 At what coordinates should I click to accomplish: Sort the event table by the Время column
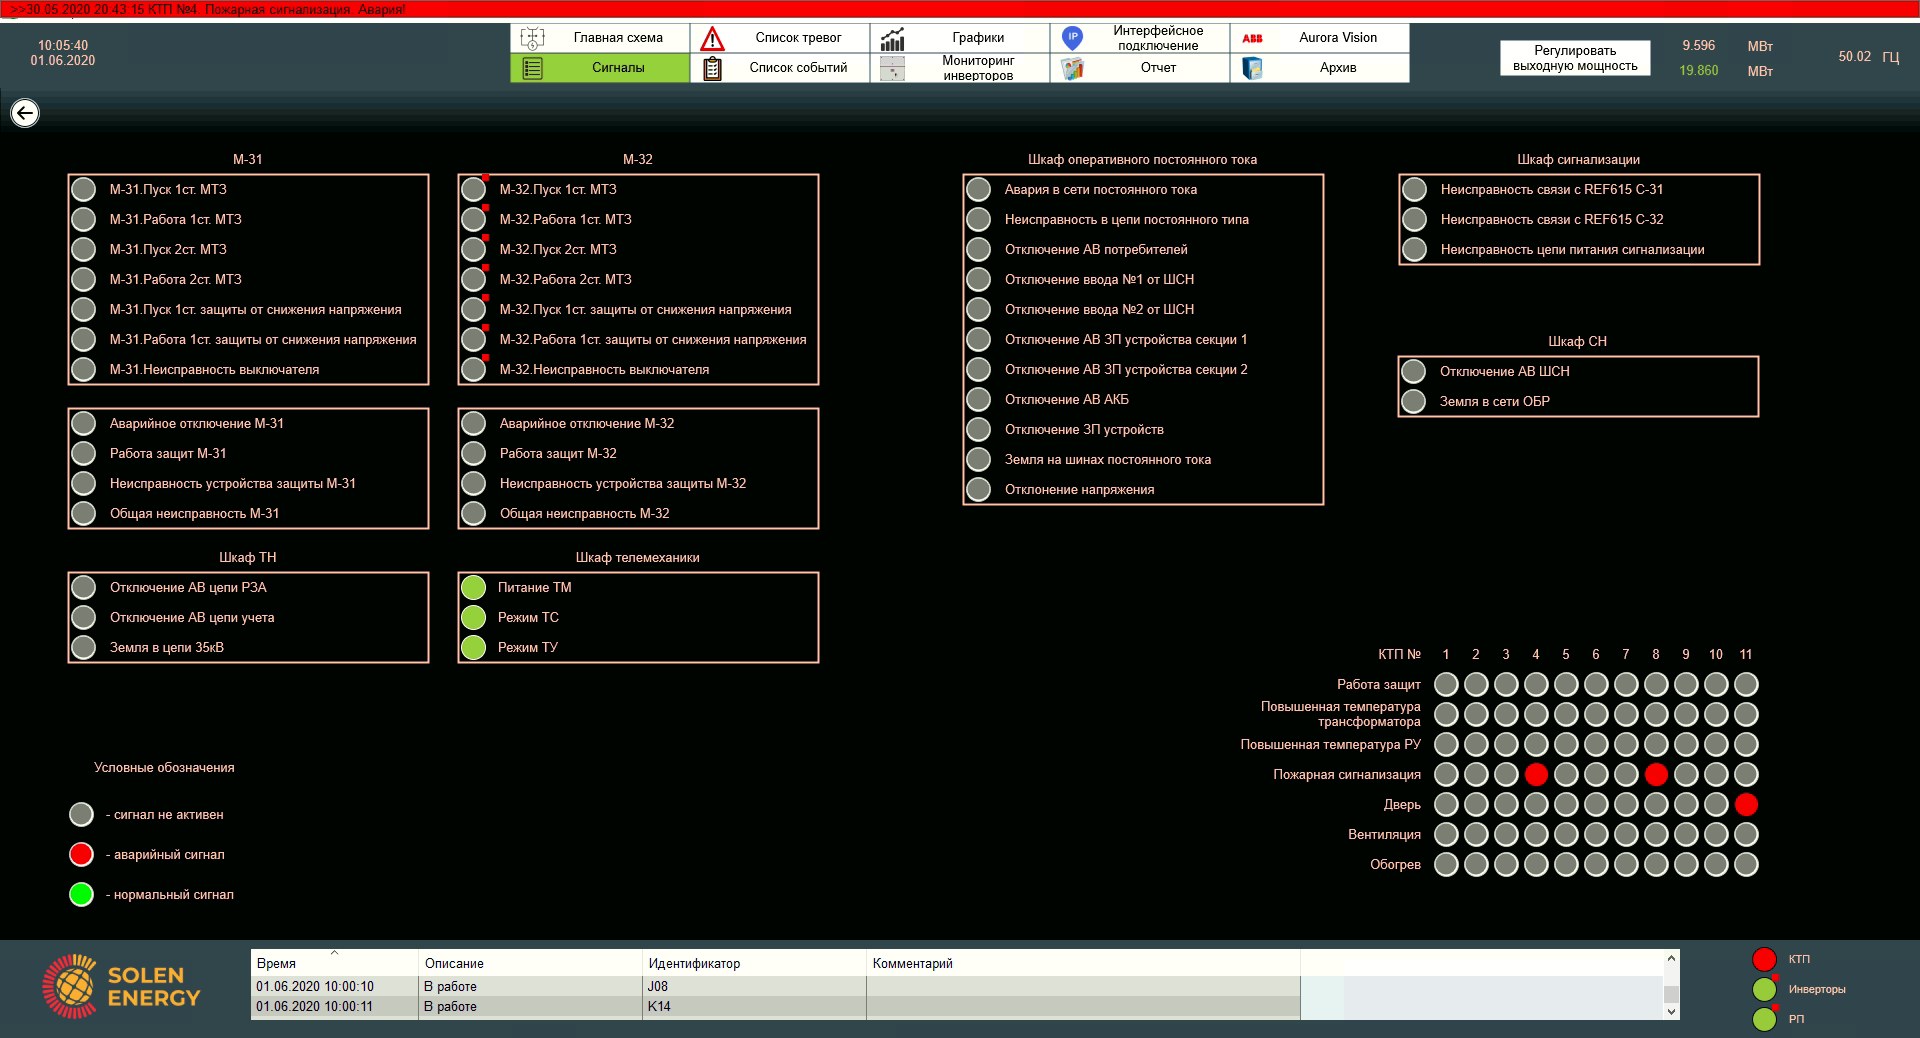tap(333, 963)
